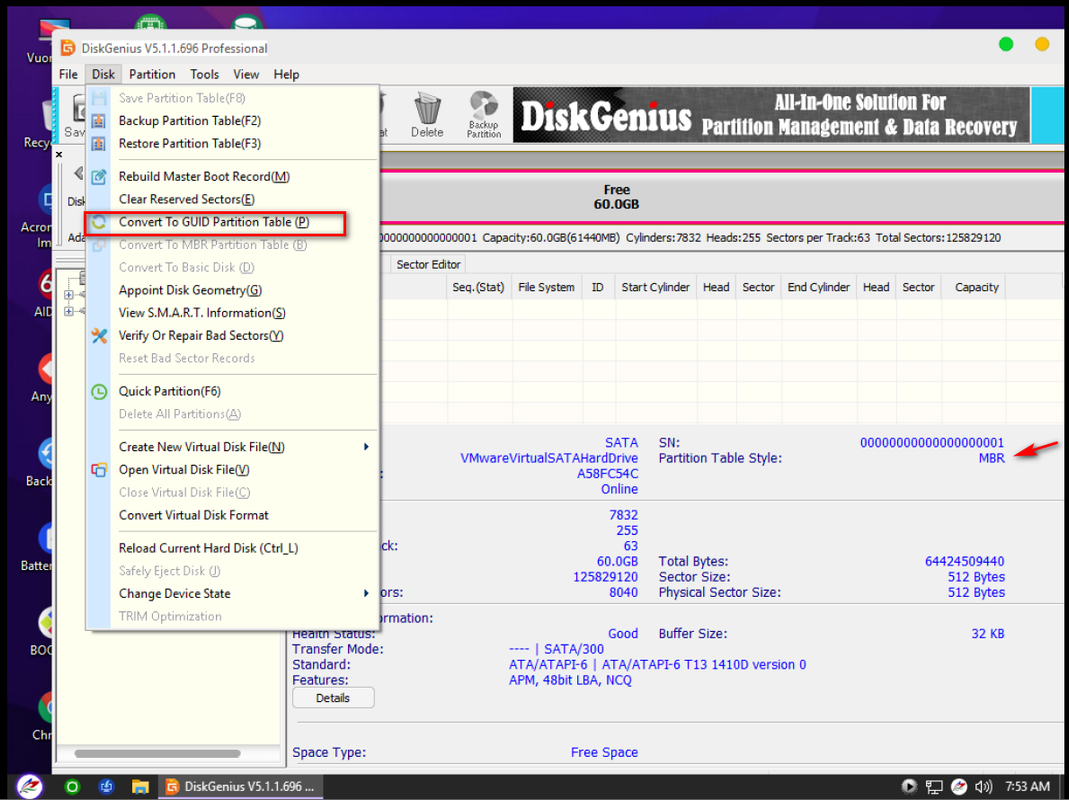This screenshot has width=1069, height=800.
Task: Click the DiskGenius advertisement banner
Action: pos(771,115)
